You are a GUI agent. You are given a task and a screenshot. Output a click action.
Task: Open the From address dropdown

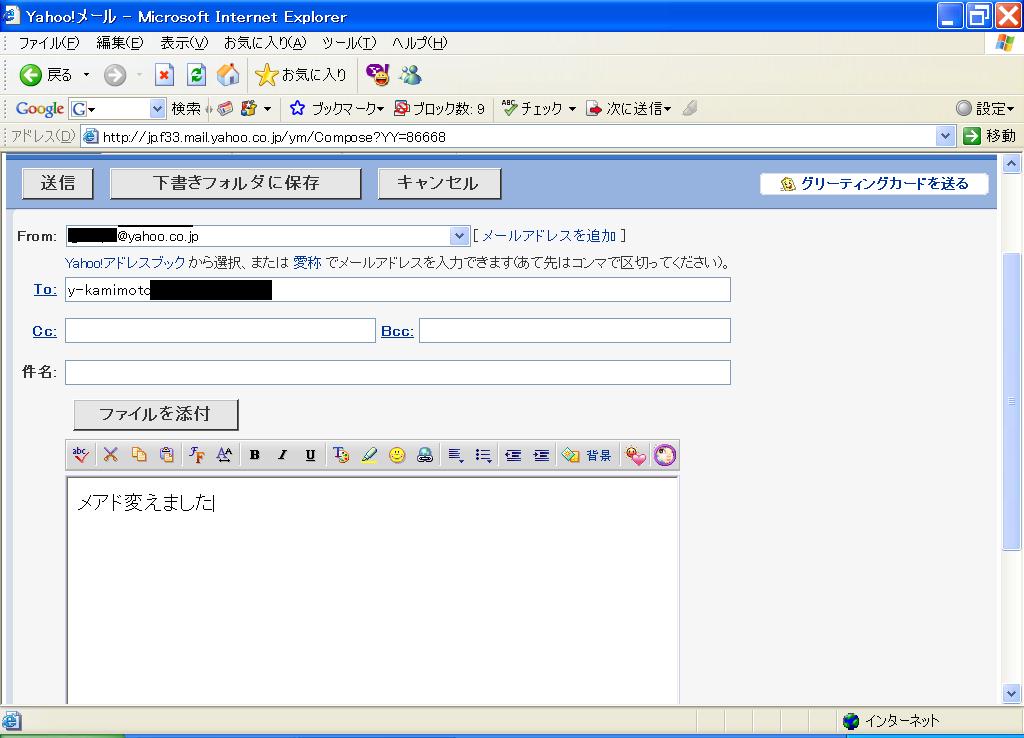[x=459, y=236]
